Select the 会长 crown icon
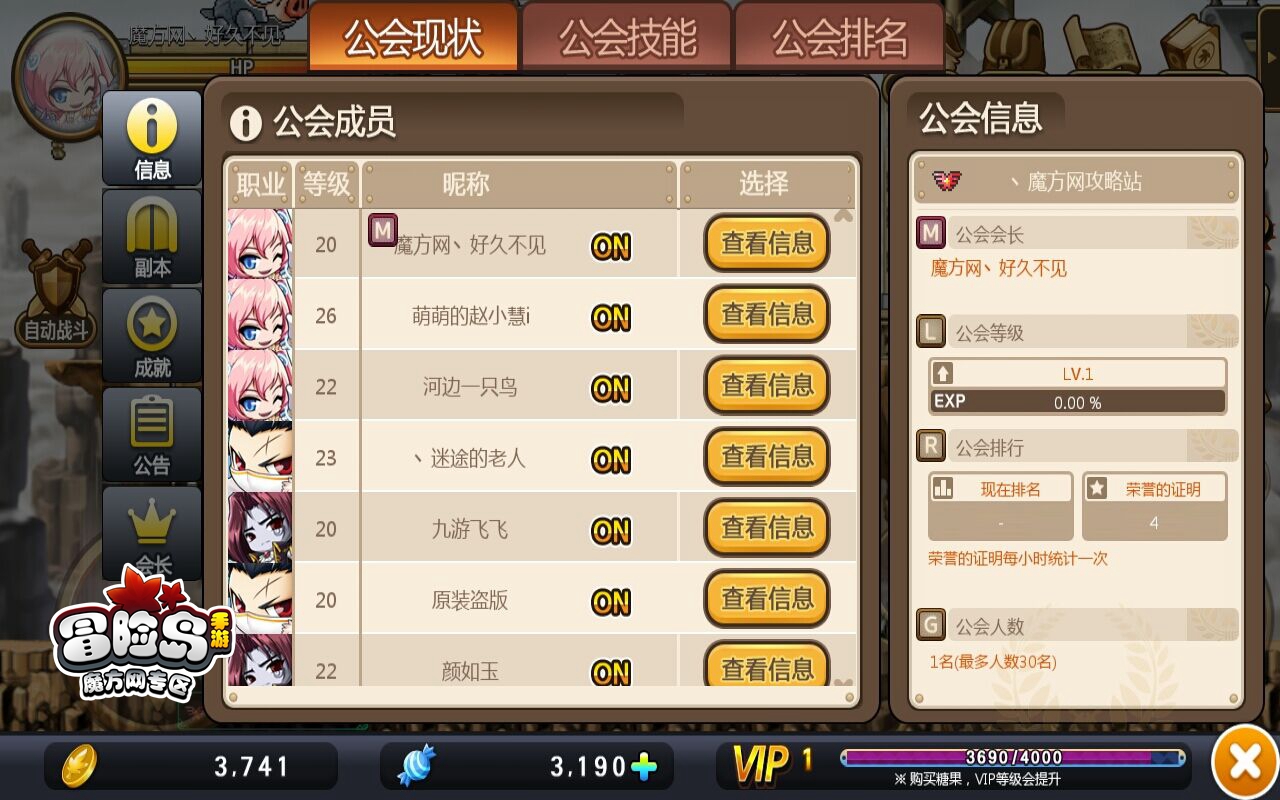The width and height of the screenshot is (1280, 800). point(152,532)
